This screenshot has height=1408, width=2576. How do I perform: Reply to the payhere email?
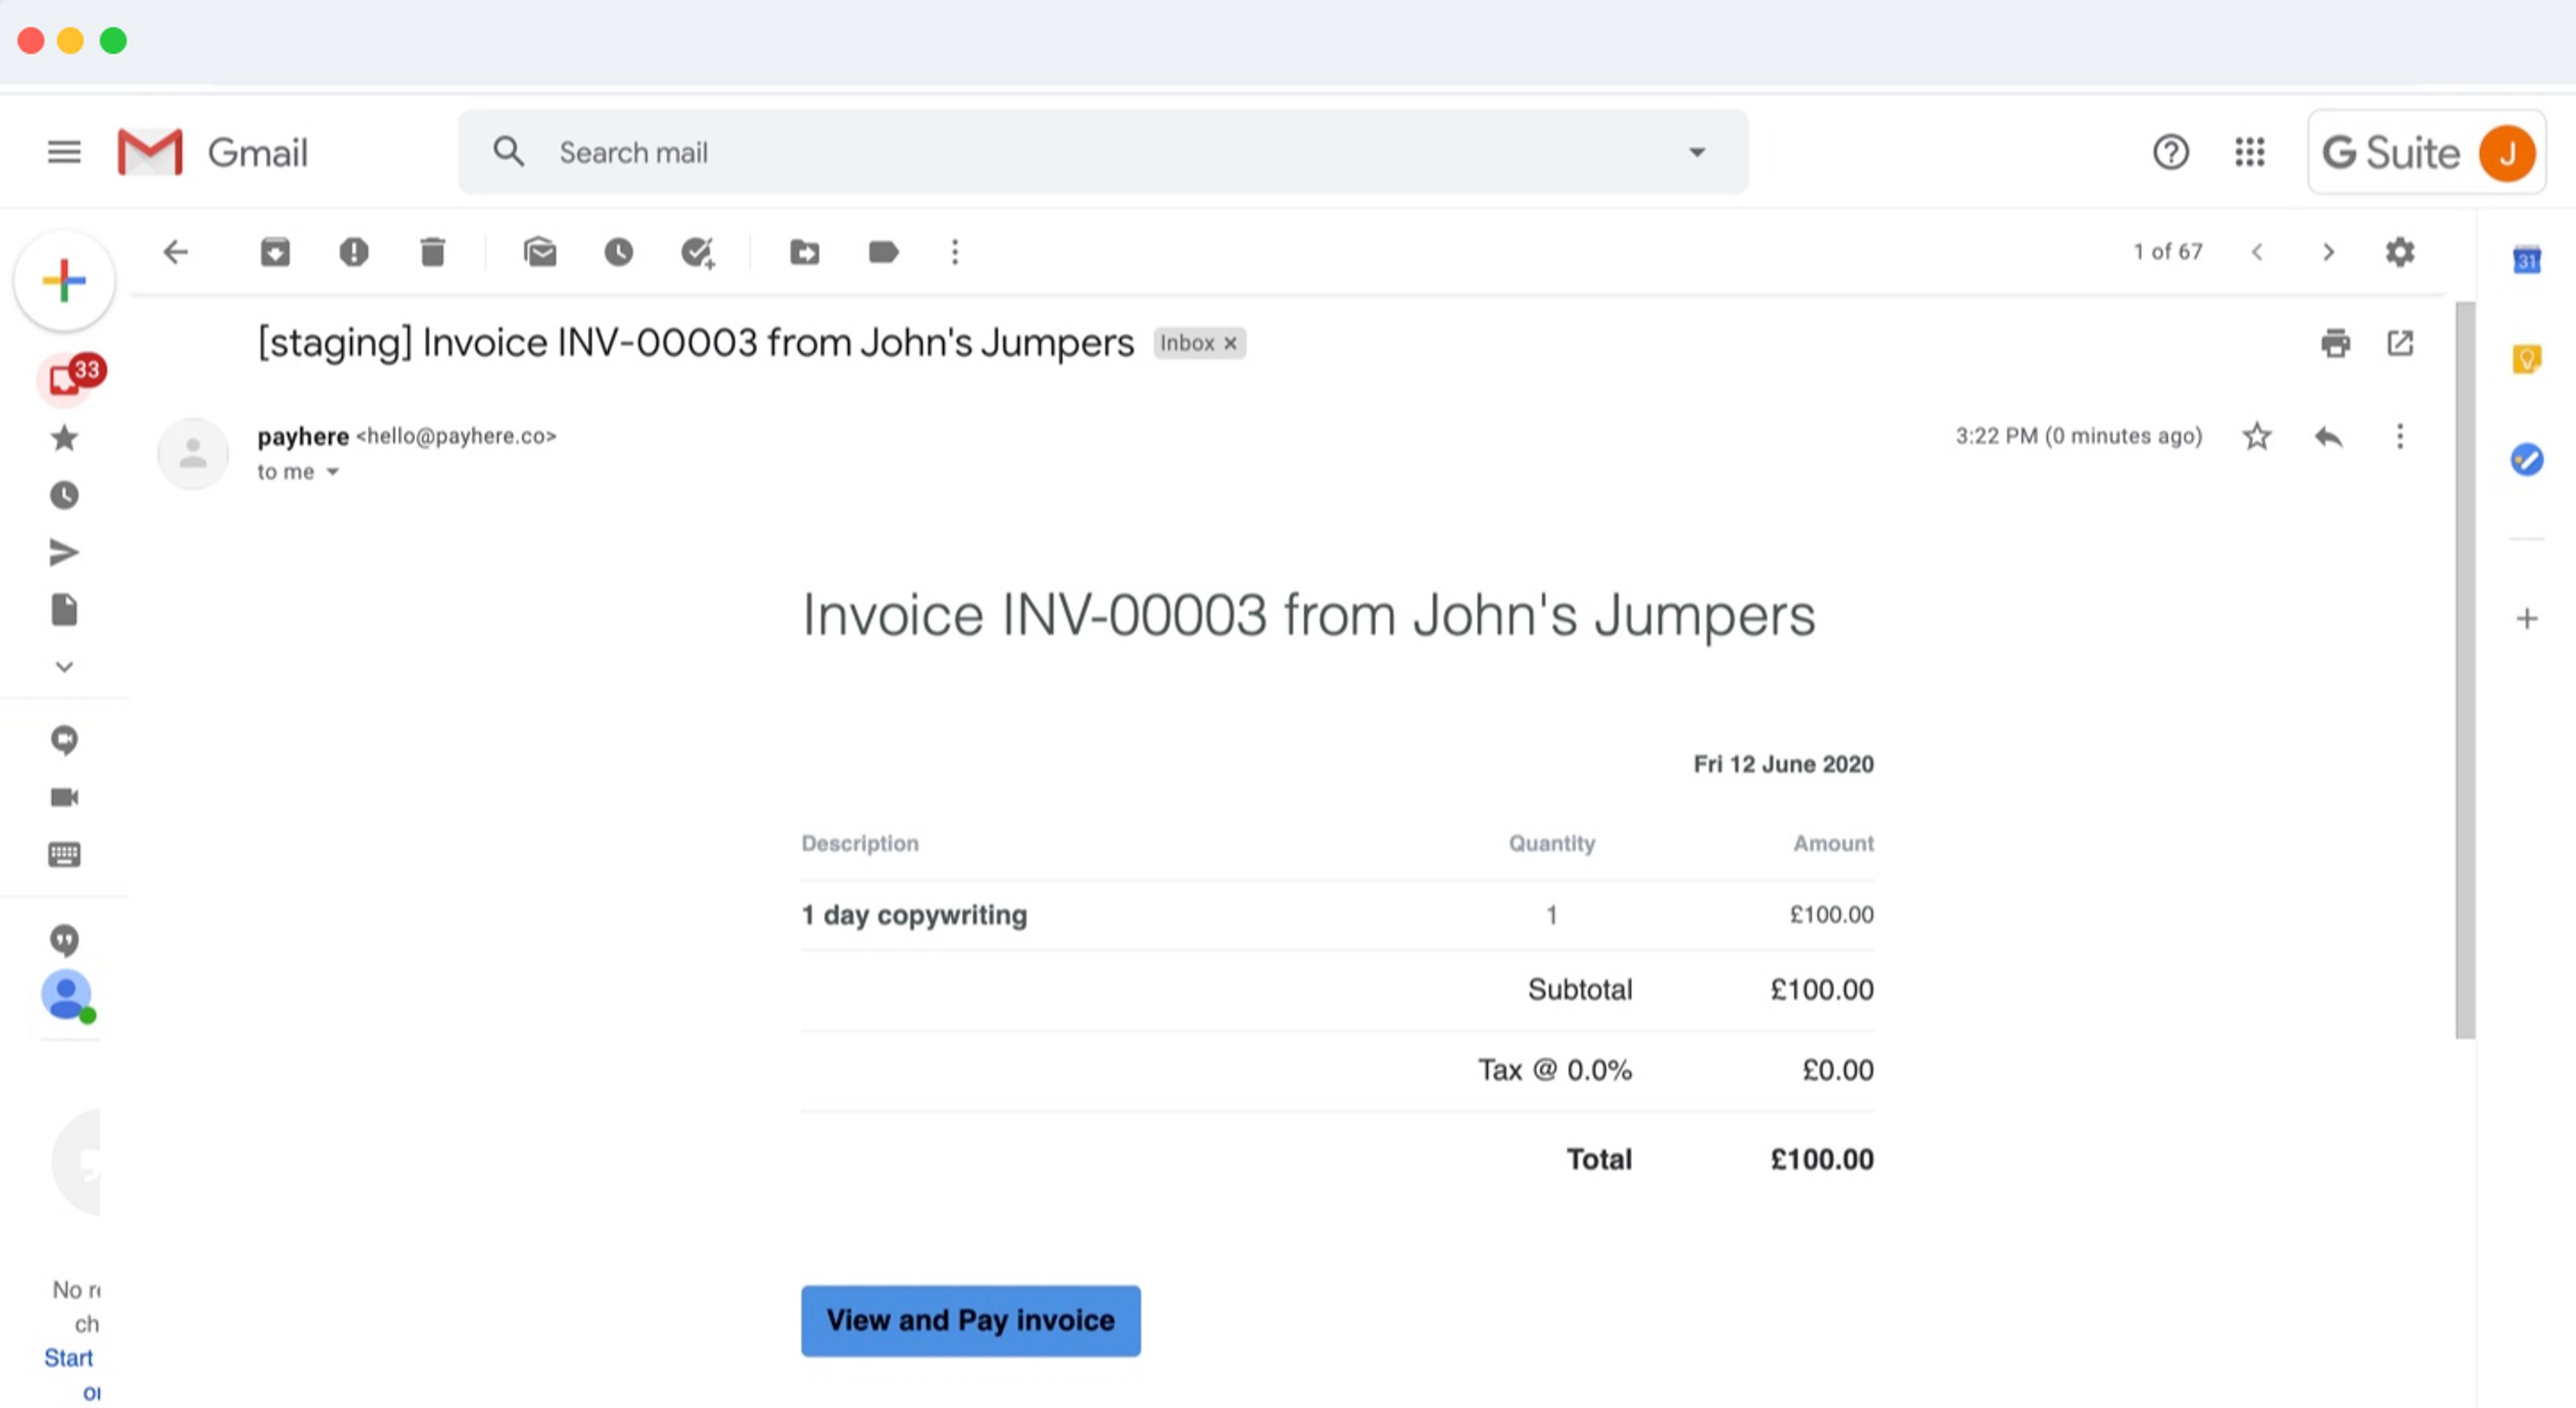click(2328, 436)
